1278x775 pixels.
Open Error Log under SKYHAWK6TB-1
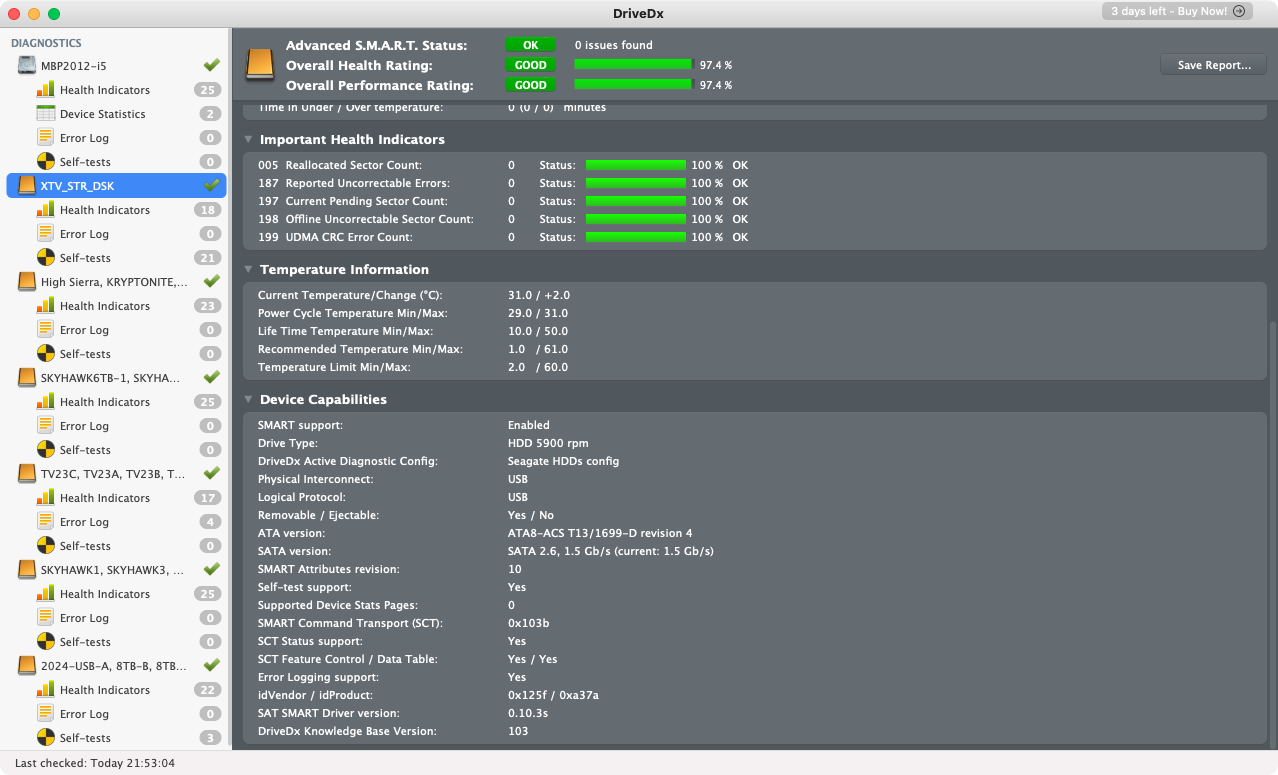tap(84, 426)
